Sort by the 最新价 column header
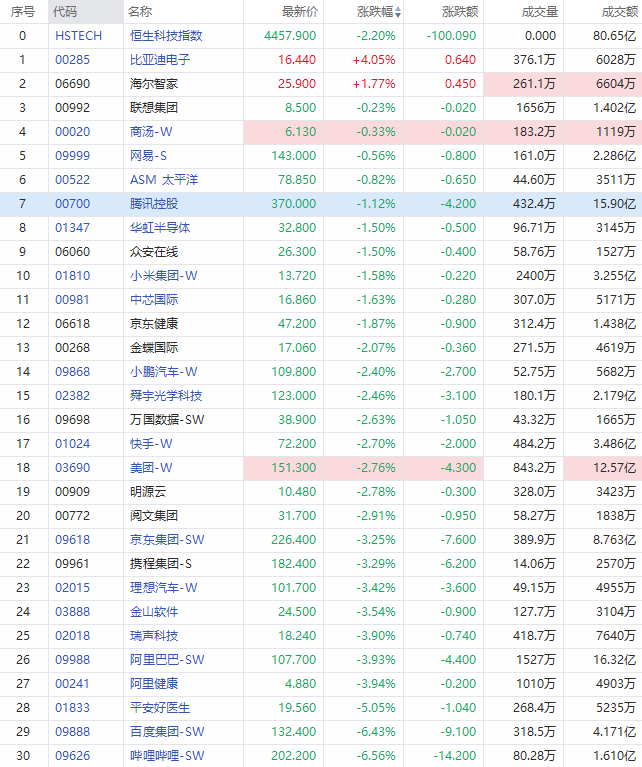Image resolution: width=642 pixels, height=767 pixels. 300,12
